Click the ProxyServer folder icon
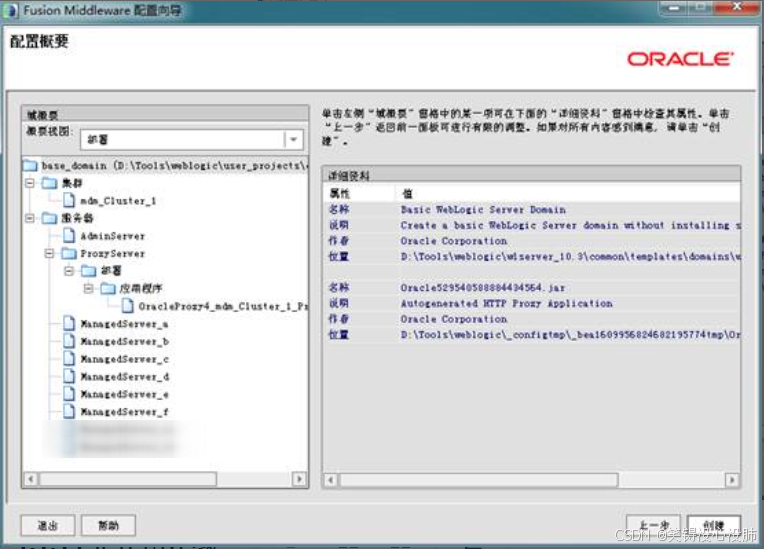Screen dimensions: 764x549 tap(69, 253)
